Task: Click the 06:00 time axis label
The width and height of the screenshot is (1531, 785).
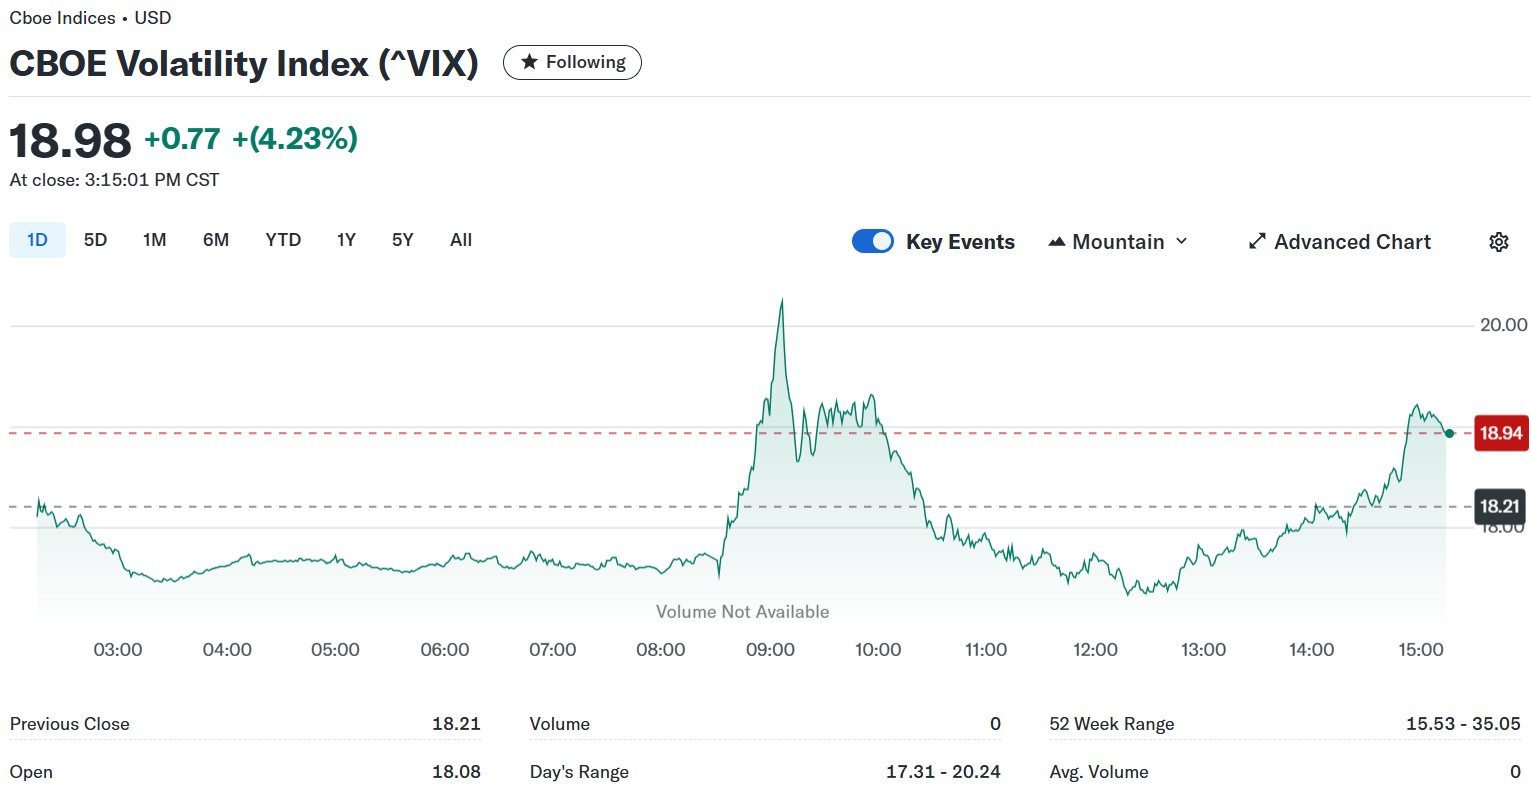Action: point(444,650)
